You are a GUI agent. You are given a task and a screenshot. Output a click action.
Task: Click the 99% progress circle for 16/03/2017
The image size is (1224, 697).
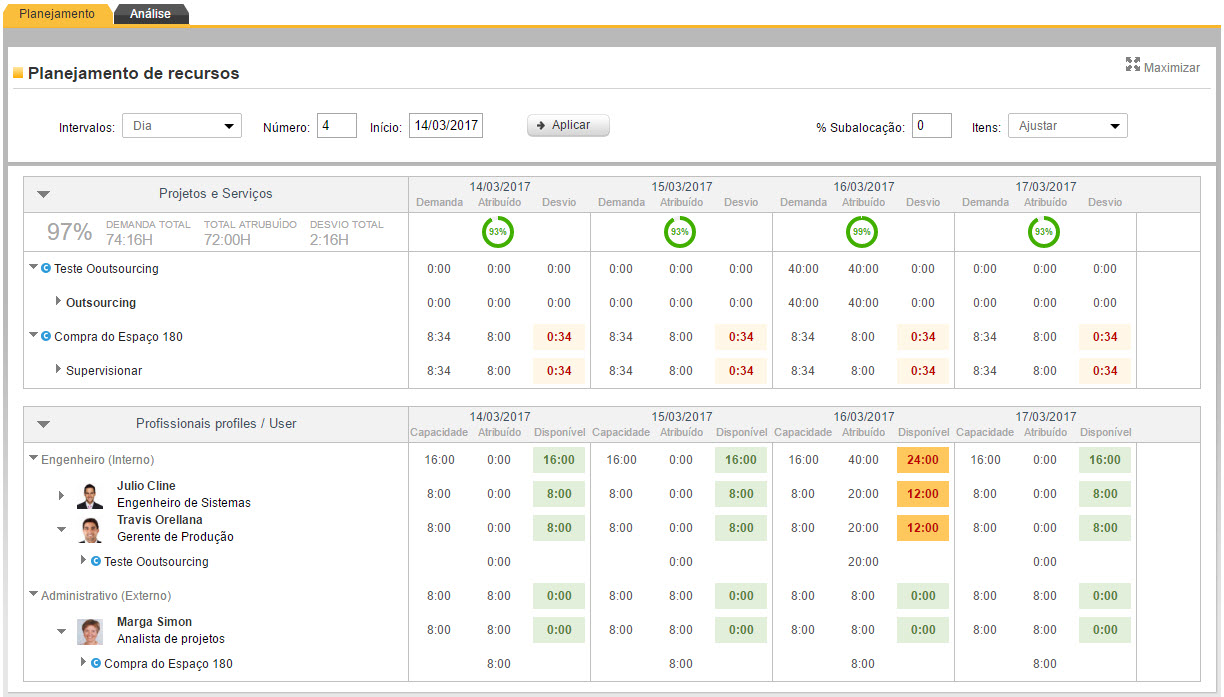[x=862, y=232]
